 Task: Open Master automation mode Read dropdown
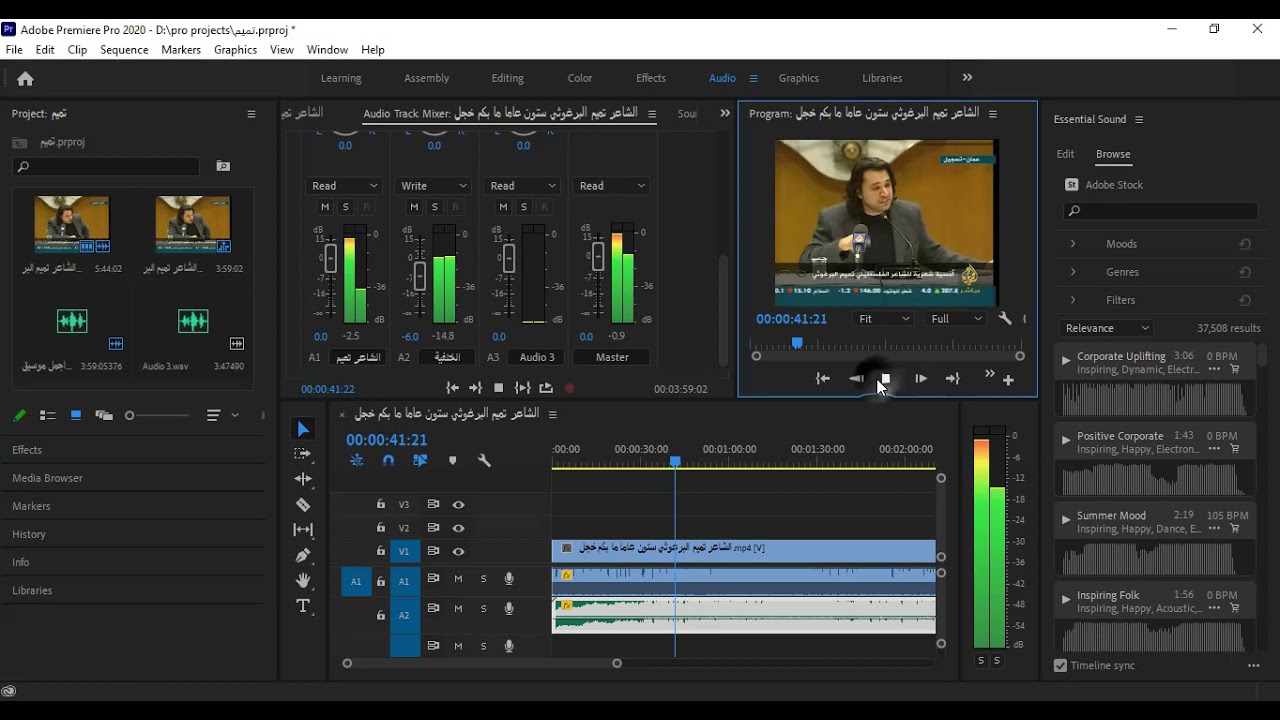(612, 186)
